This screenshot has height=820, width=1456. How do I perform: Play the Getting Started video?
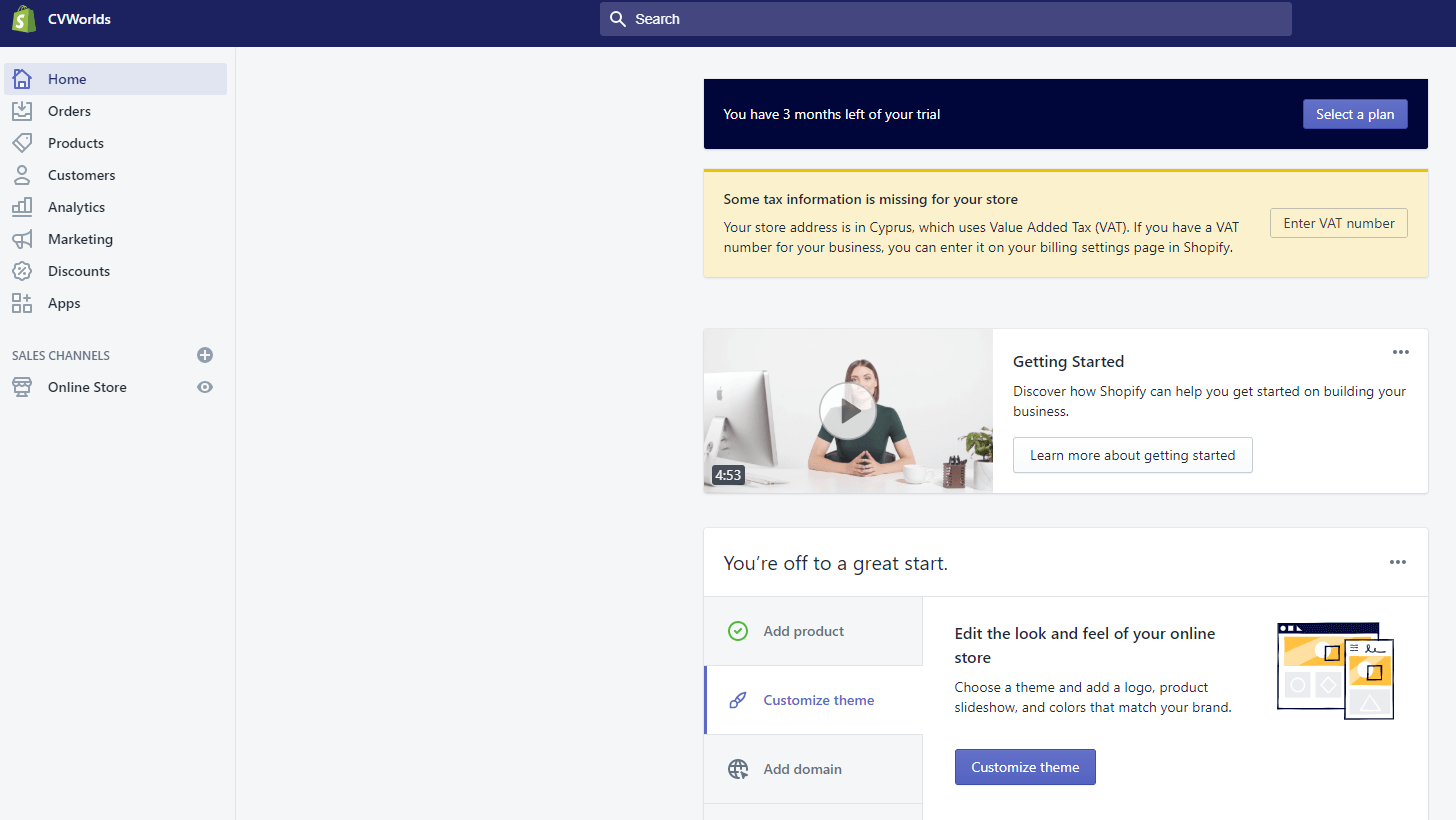(x=848, y=411)
